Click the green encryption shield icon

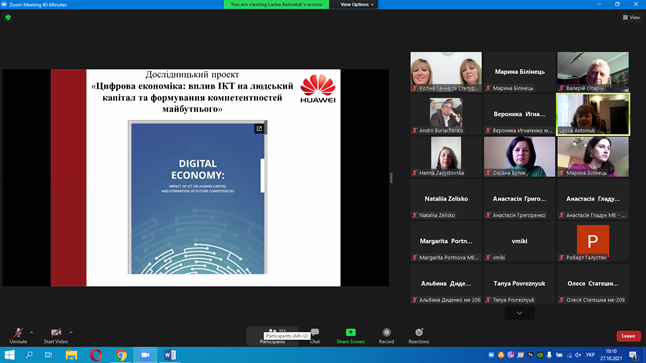point(8,17)
